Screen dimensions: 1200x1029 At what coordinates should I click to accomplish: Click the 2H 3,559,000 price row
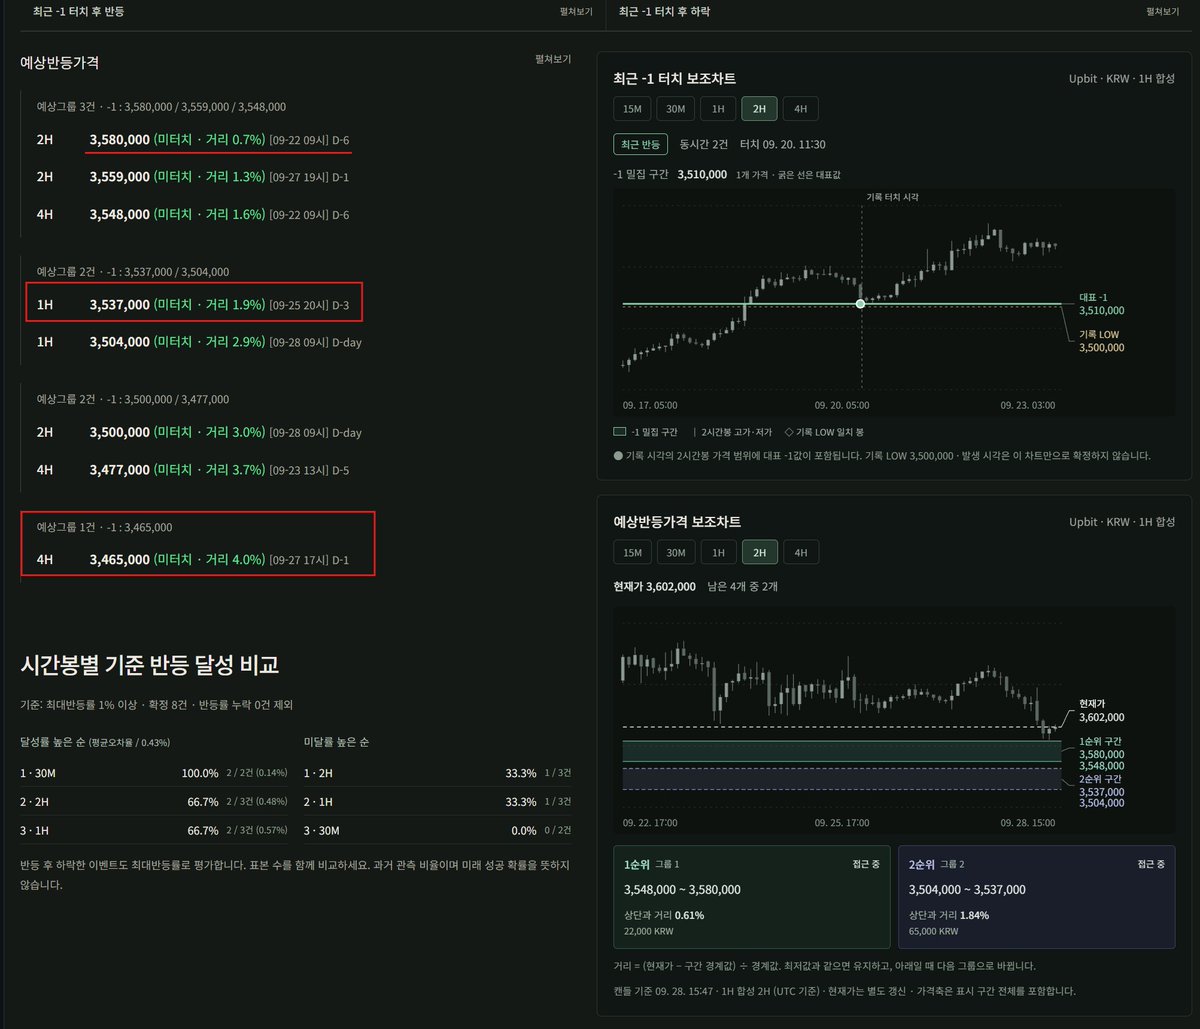pos(192,177)
